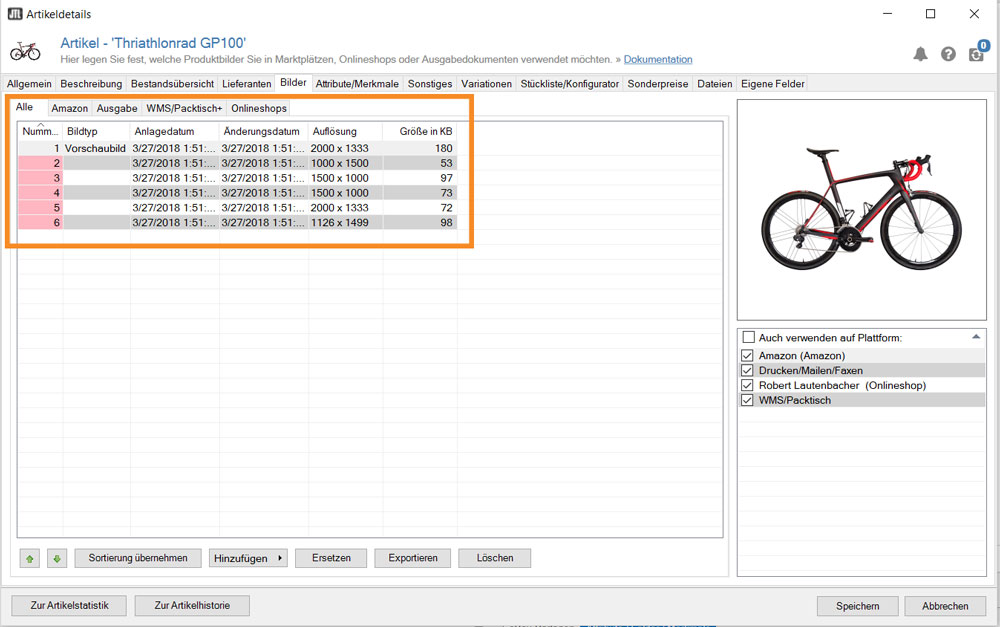
Task: Click Sortierung übernehmen button
Action: tap(138, 558)
